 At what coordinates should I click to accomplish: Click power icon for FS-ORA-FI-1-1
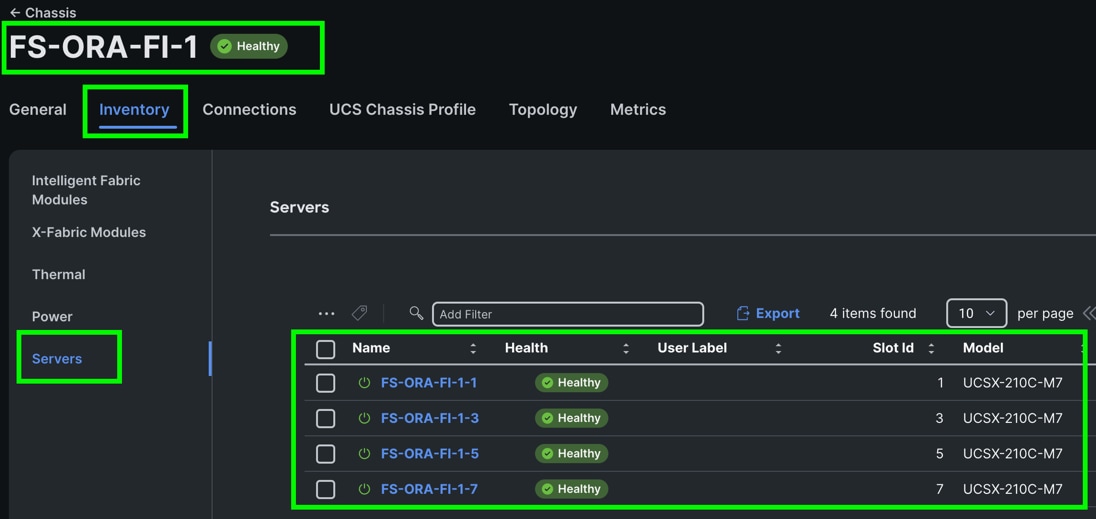pyautogui.click(x=364, y=383)
